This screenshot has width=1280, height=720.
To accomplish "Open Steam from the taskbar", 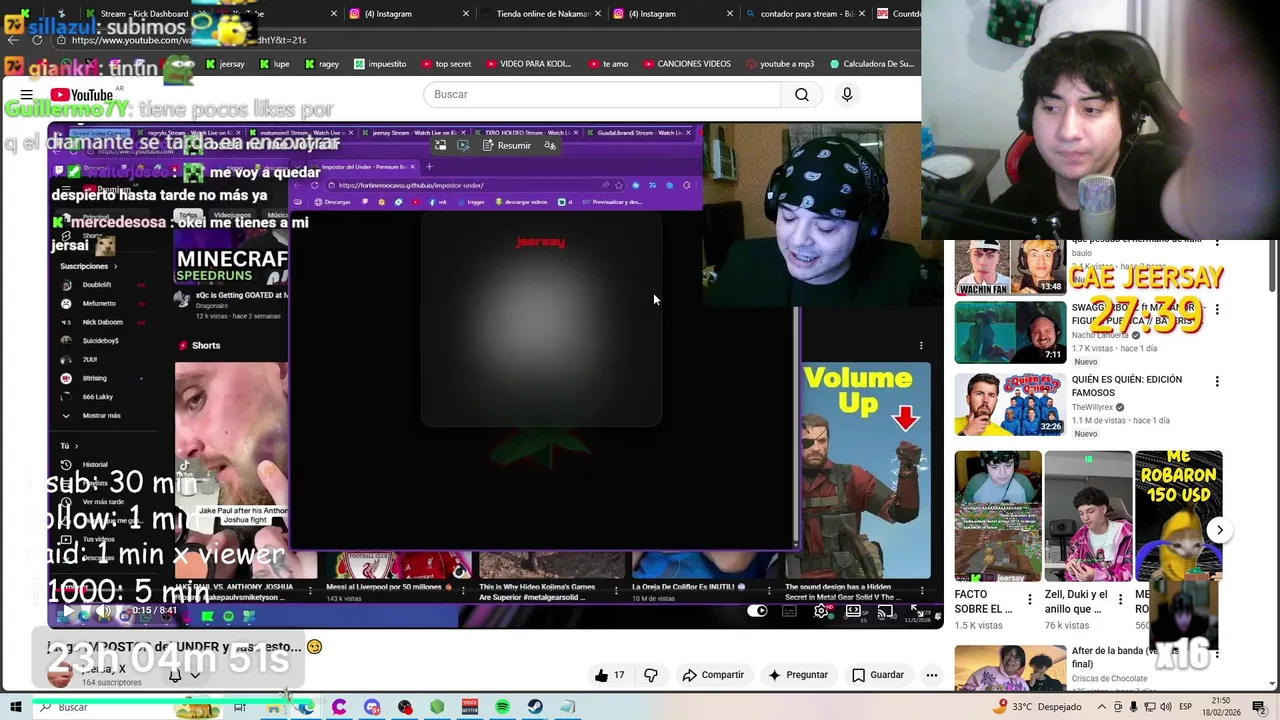I will [535, 707].
